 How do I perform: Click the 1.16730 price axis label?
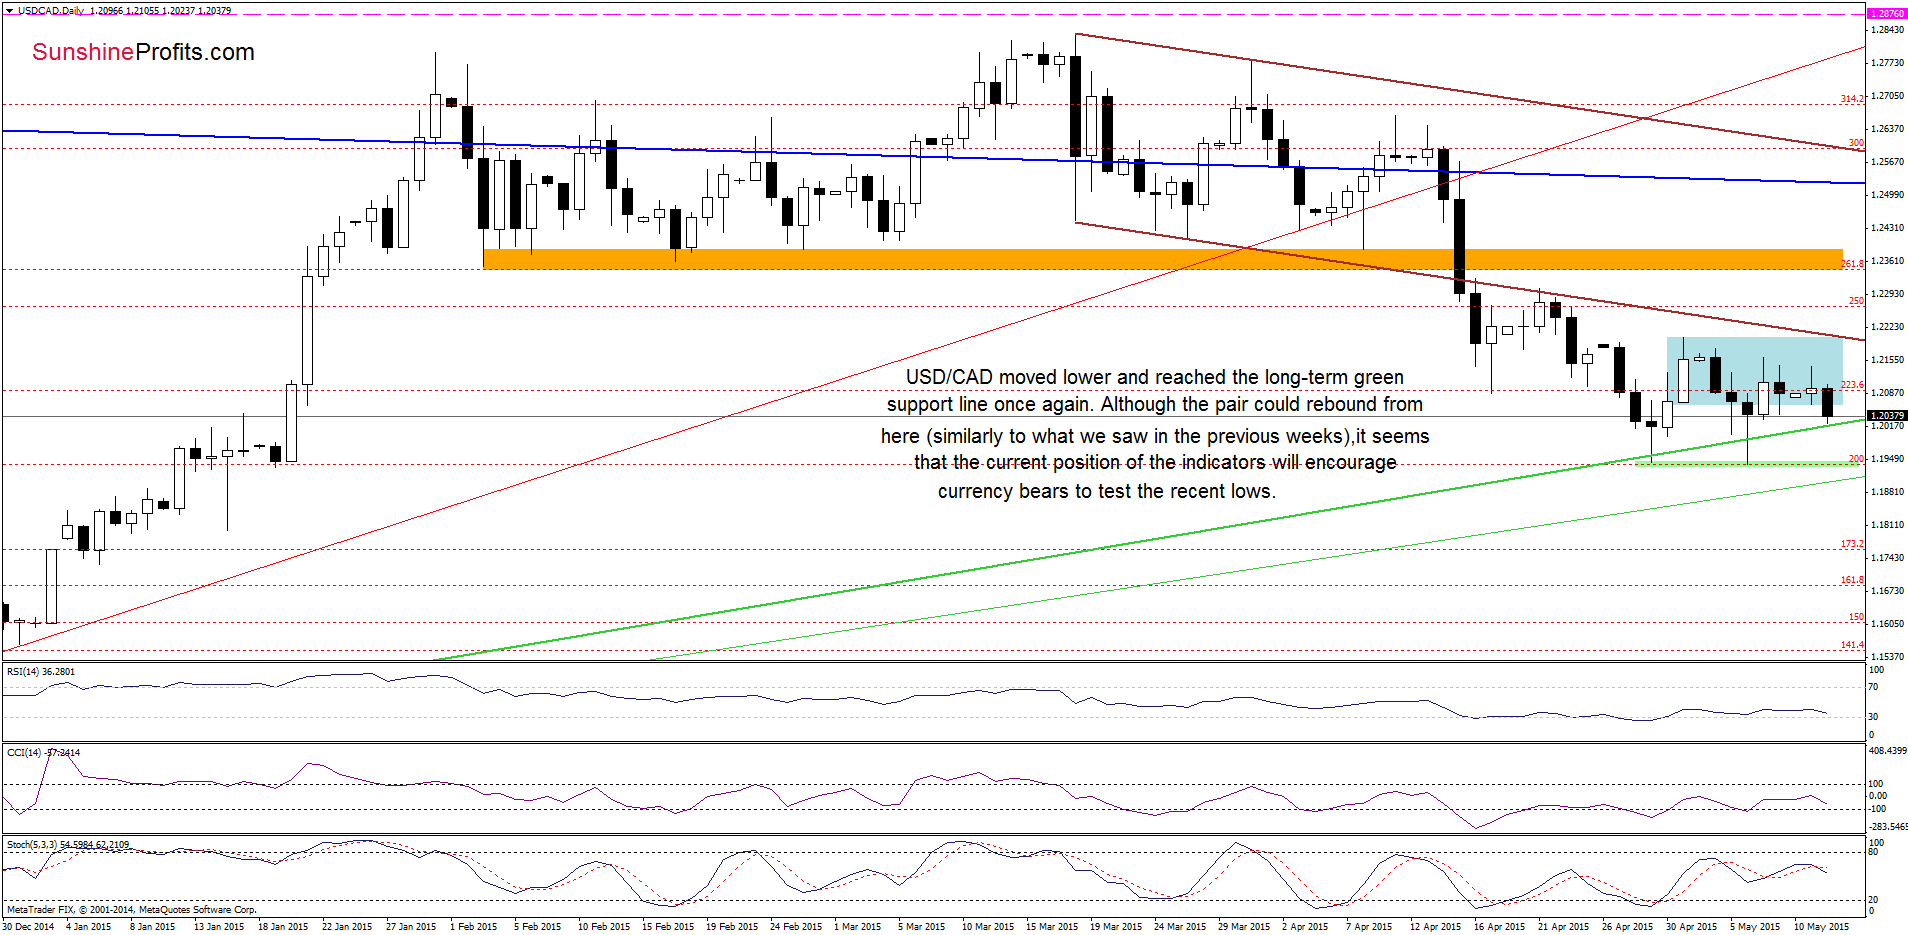1887,591
